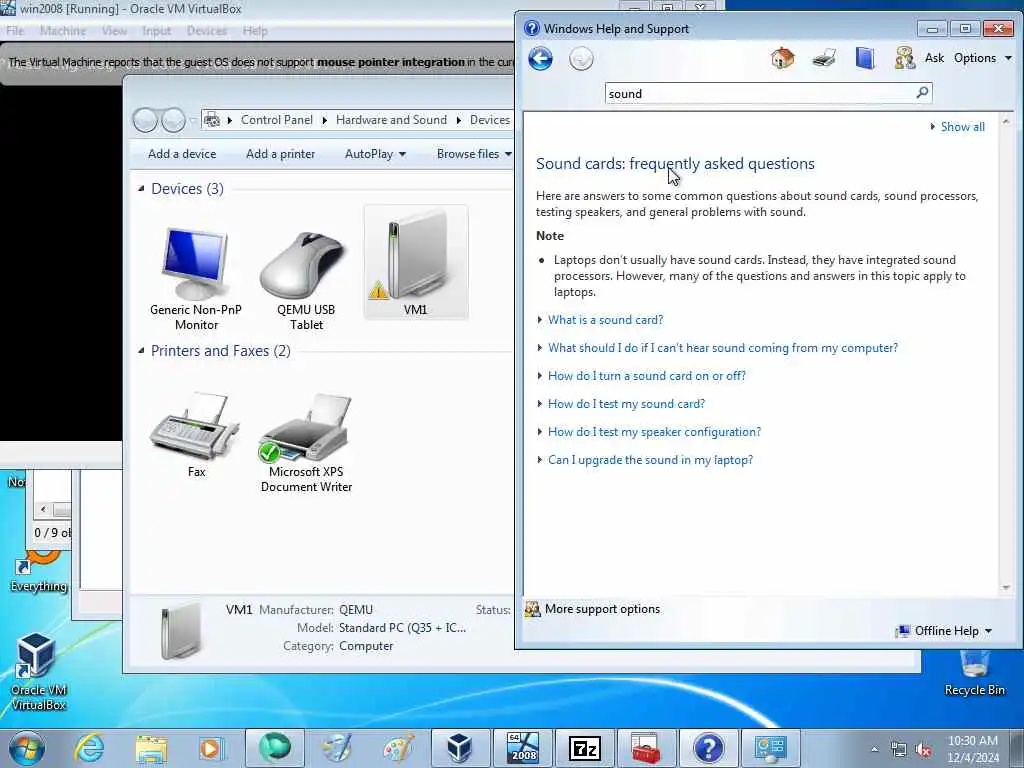The image size is (1024, 768).
Task: Open red toolbox icon in taskbar
Action: coord(645,748)
